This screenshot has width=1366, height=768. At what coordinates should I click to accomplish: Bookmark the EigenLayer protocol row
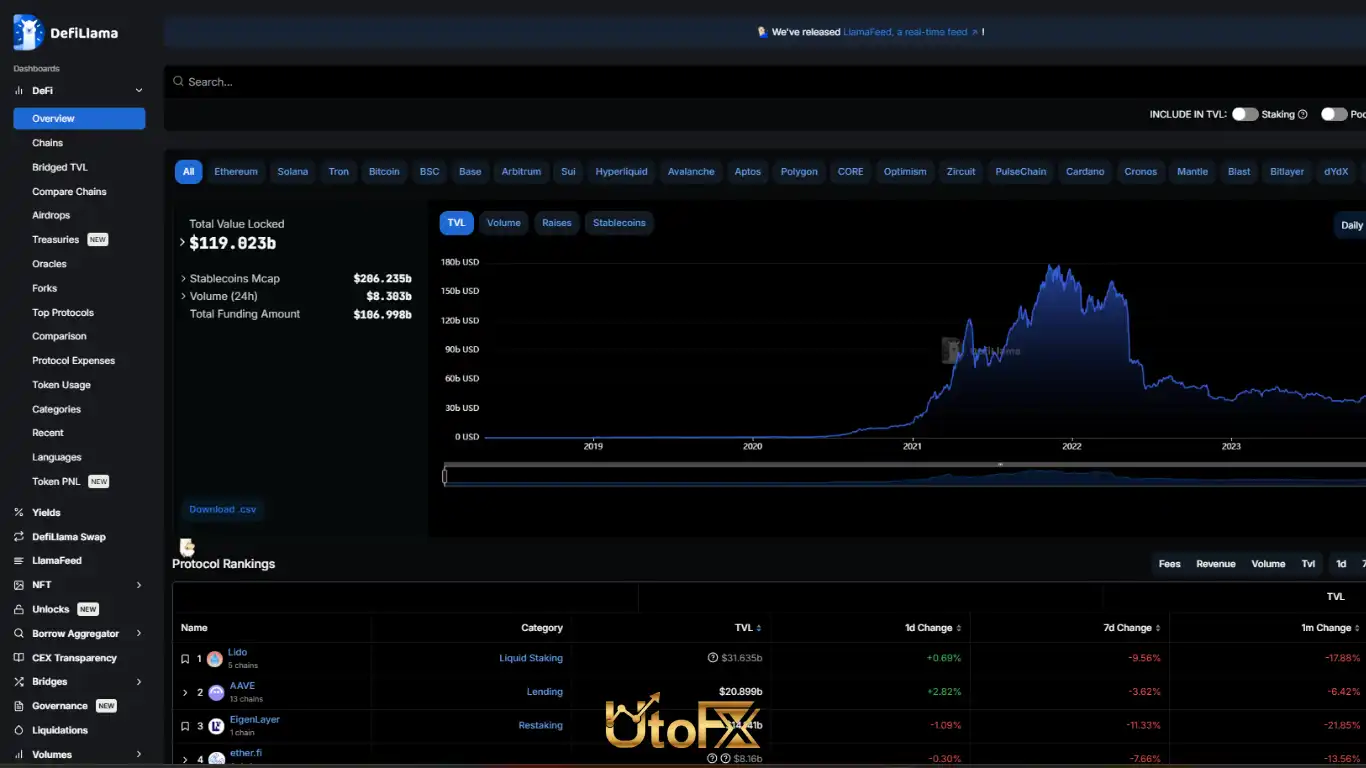click(185, 726)
